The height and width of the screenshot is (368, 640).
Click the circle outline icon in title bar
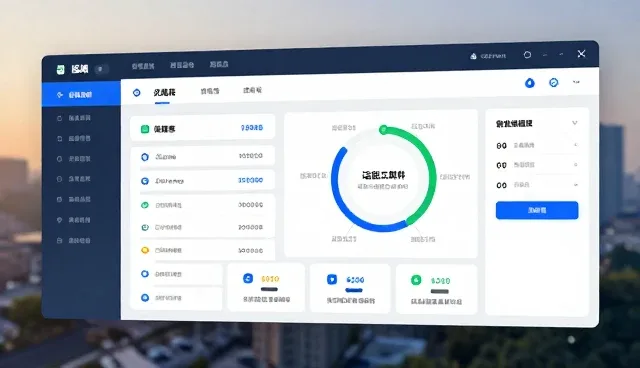pyautogui.click(x=527, y=55)
